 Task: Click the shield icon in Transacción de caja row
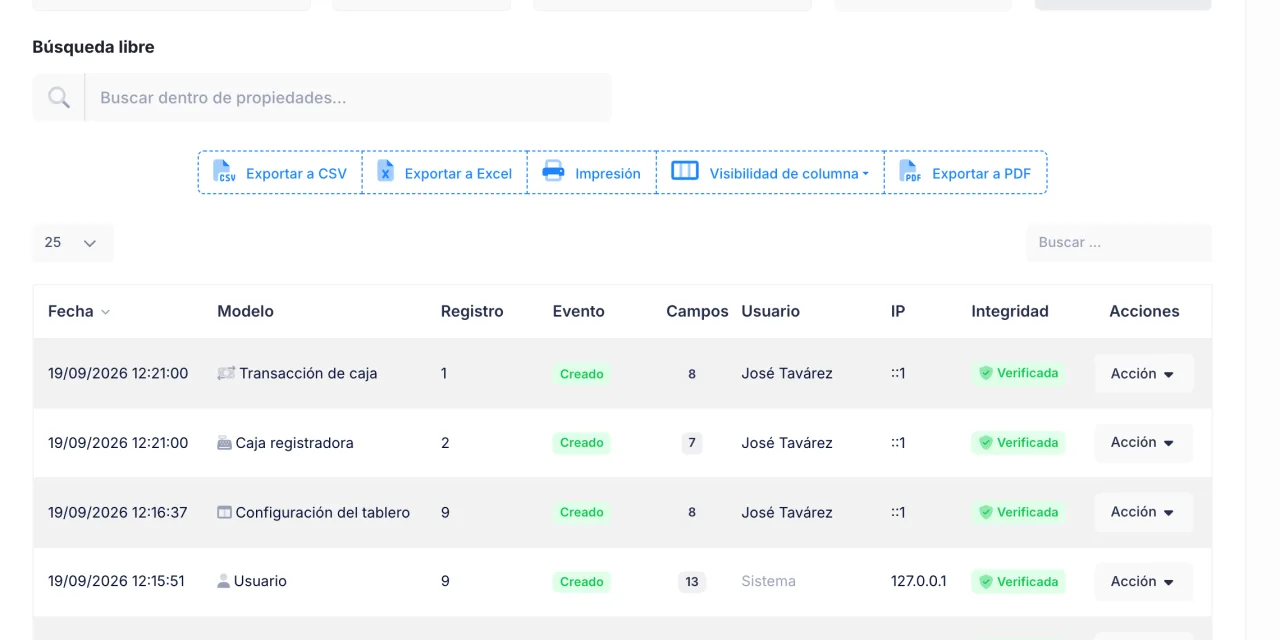985,373
